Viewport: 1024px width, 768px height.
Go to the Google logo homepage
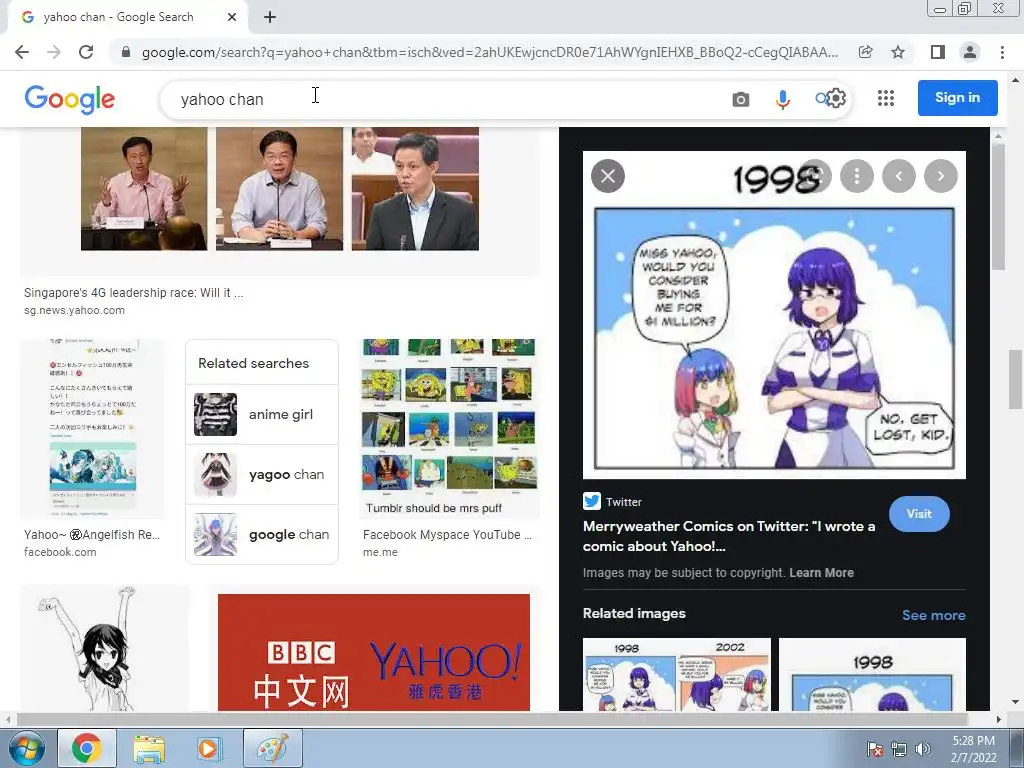coord(70,99)
